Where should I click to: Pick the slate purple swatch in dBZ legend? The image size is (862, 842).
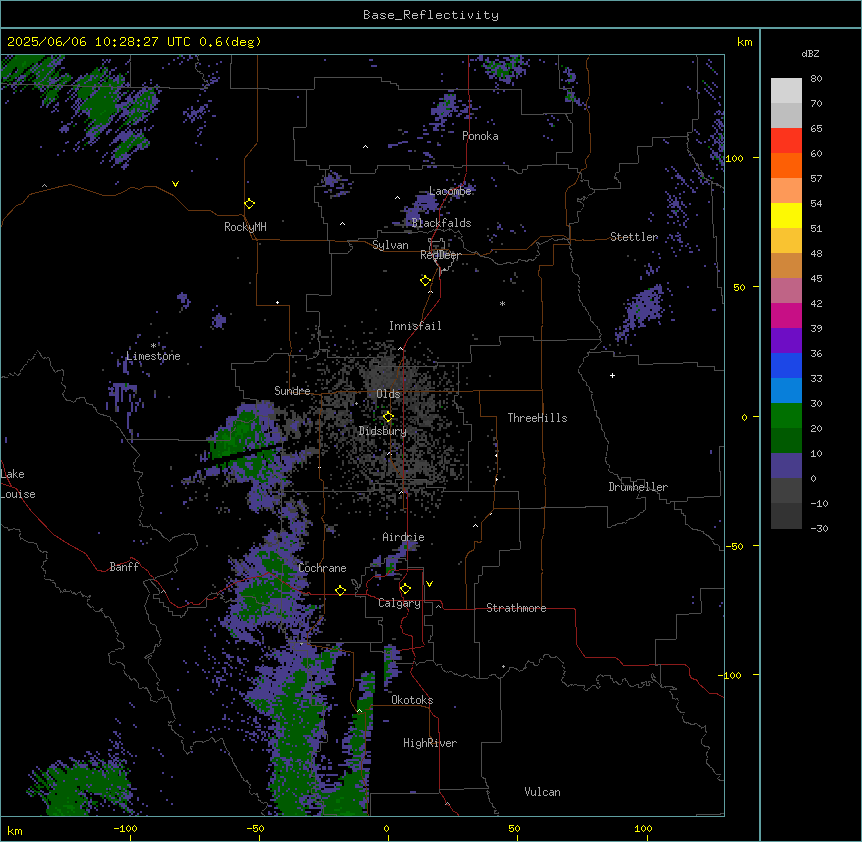click(786, 466)
